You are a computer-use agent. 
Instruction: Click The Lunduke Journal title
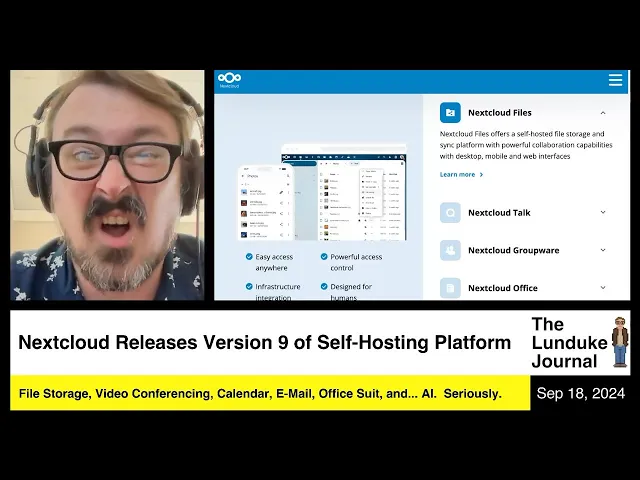click(569, 343)
